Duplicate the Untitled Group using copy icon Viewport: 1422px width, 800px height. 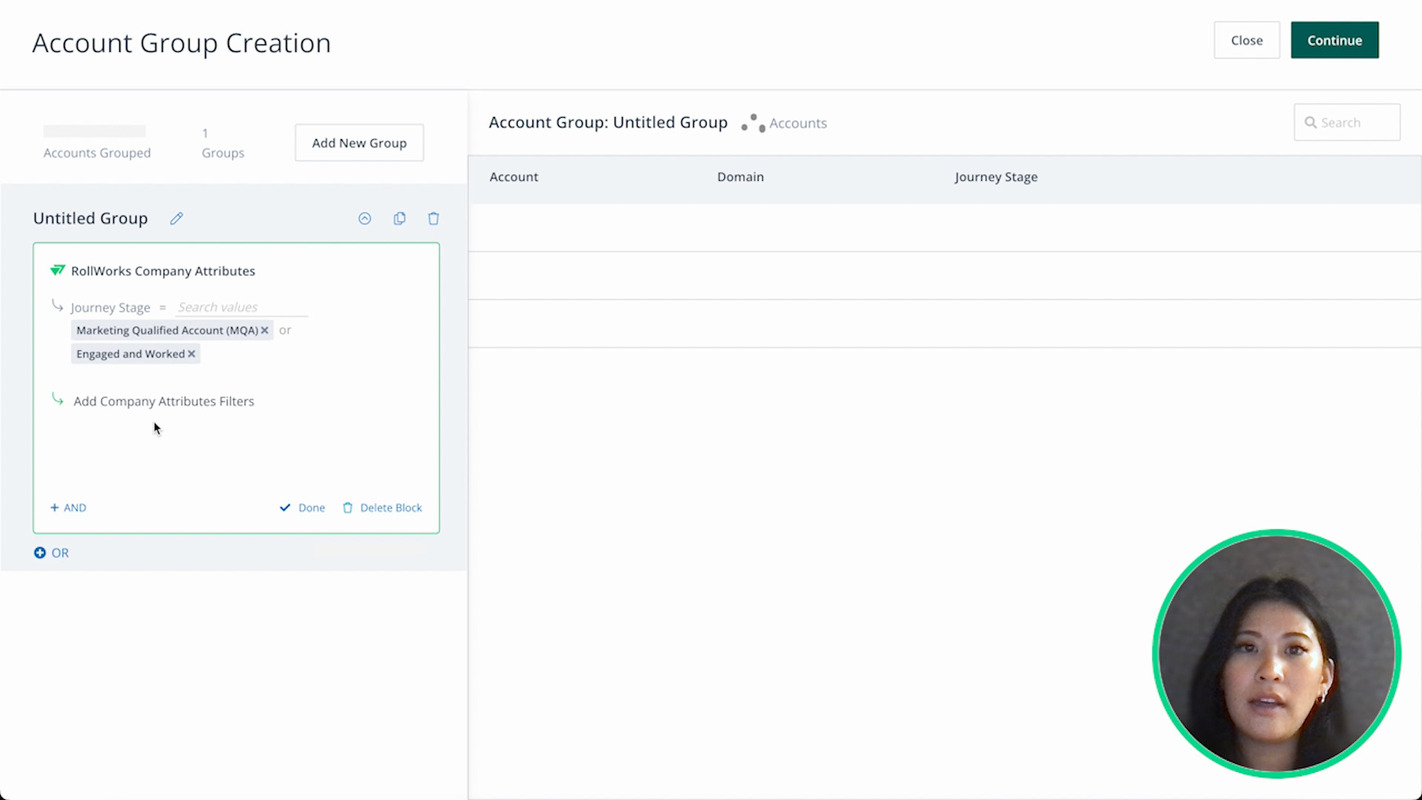pos(399,218)
